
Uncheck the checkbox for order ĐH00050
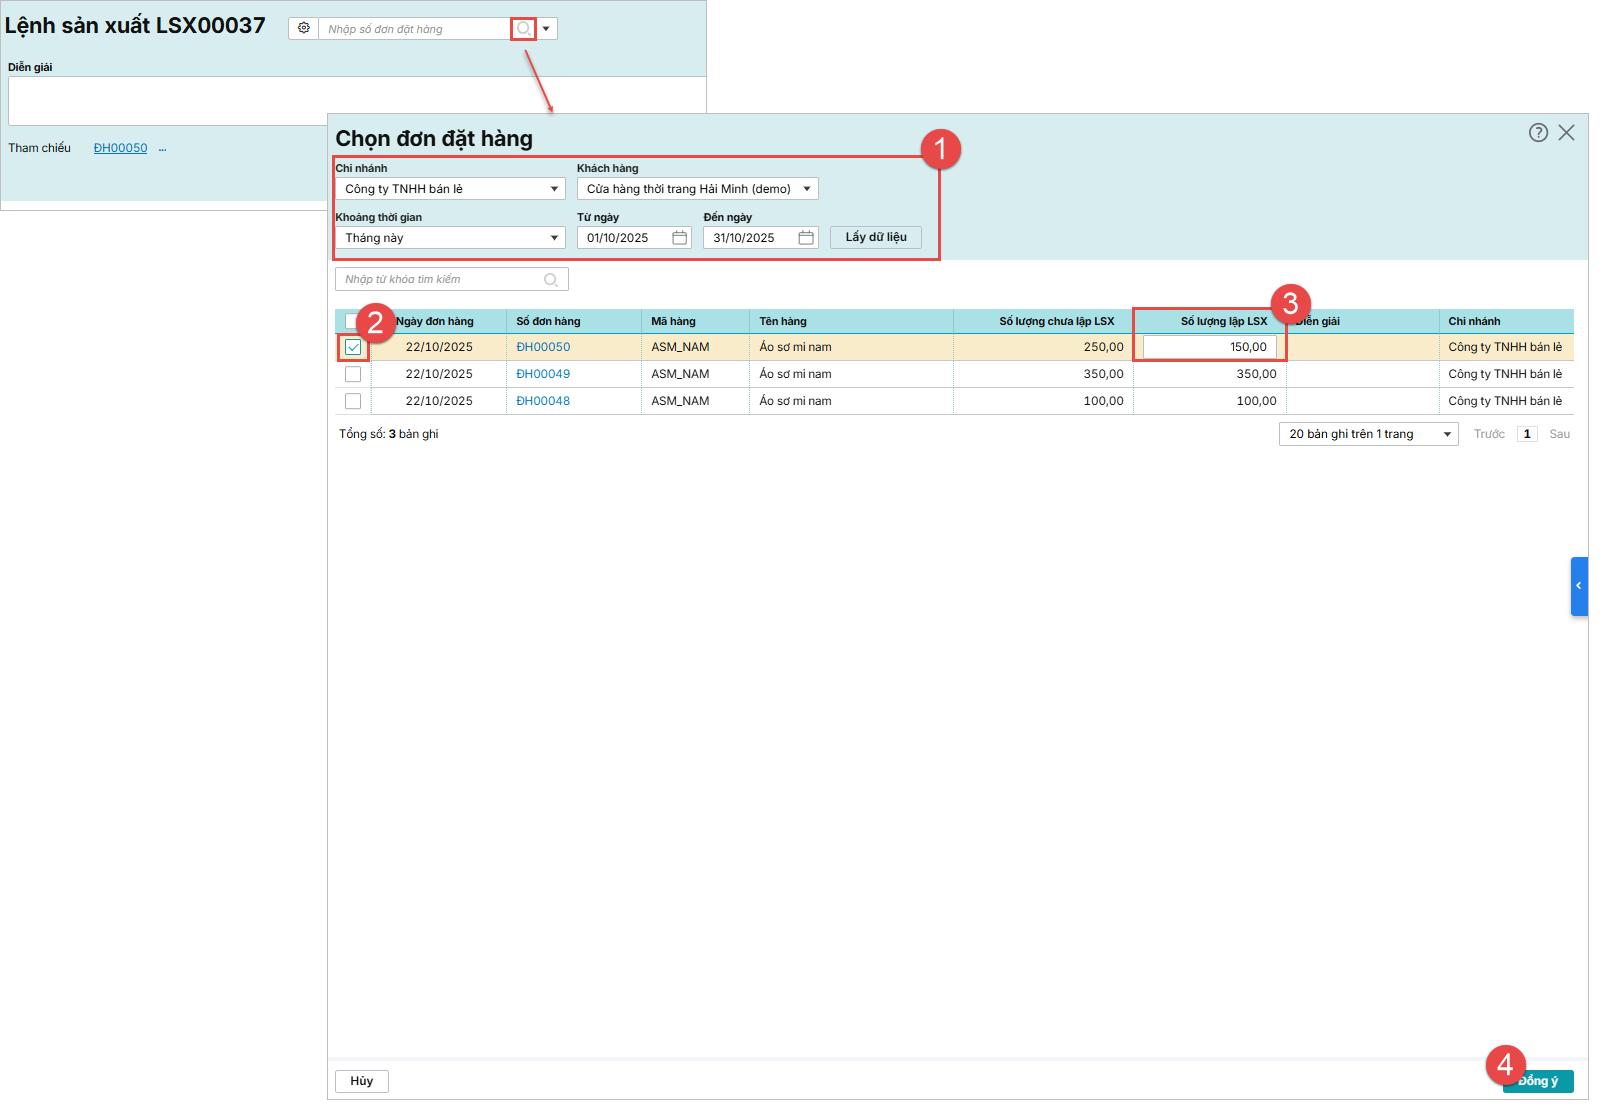353,347
